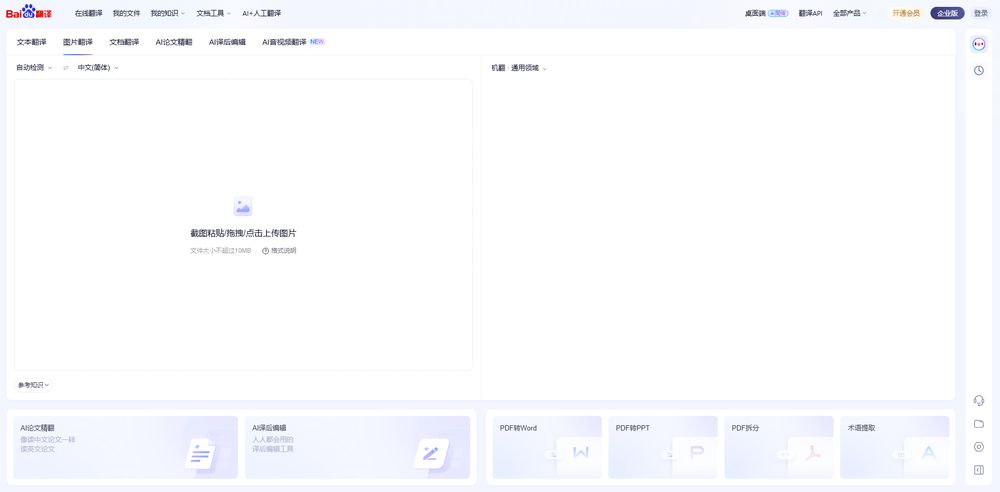The image size is (1000, 492).
Task: Open the PDF拆分 tool card
Action: pos(779,447)
